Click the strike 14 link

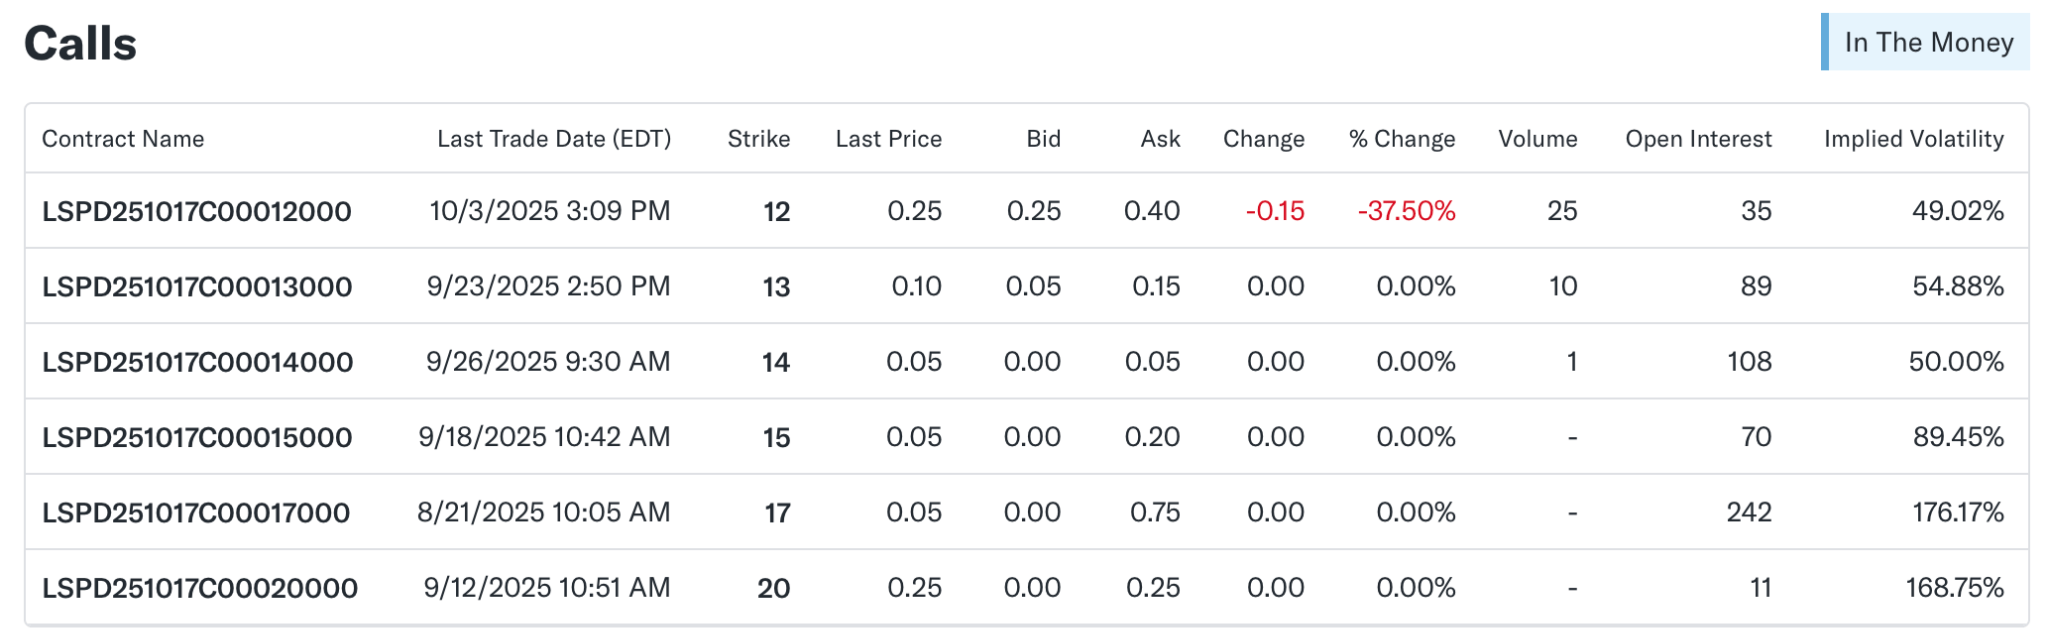click(775, 362)
